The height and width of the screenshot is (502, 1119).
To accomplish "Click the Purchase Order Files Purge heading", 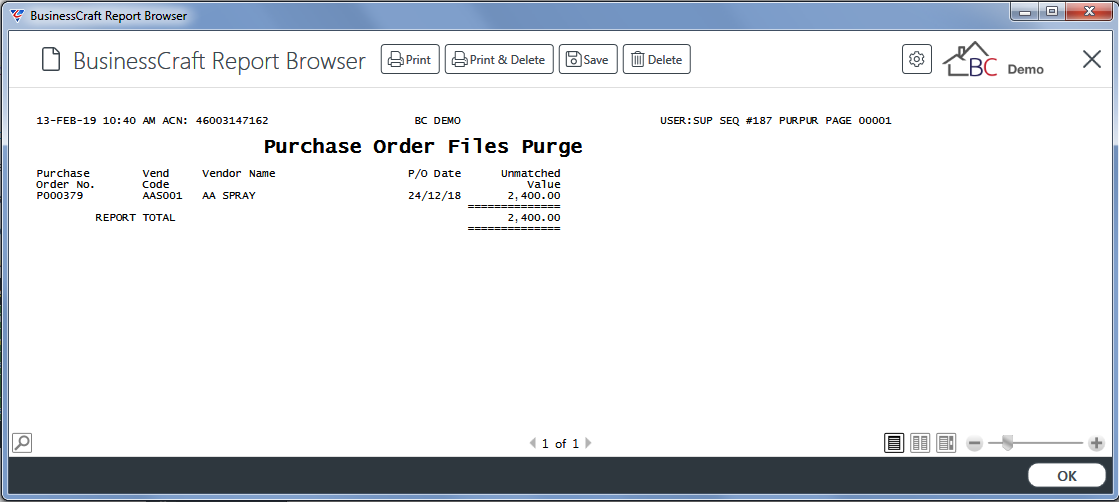I will click(x=423, y=146).
